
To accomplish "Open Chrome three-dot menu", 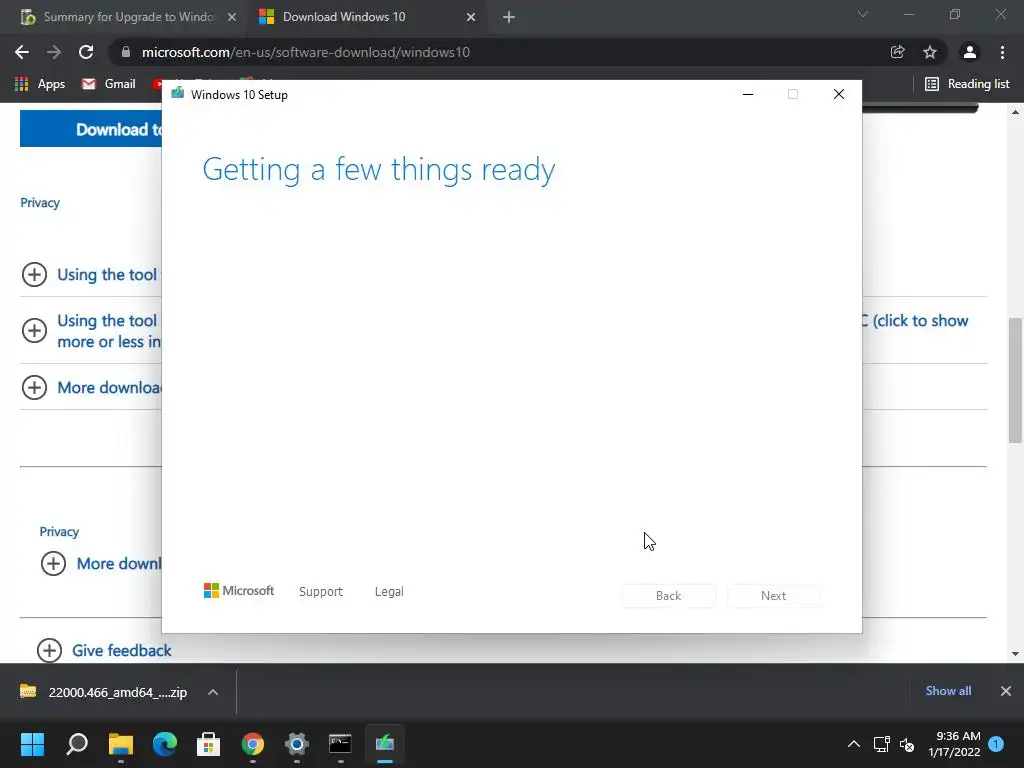I will 1002,52.
